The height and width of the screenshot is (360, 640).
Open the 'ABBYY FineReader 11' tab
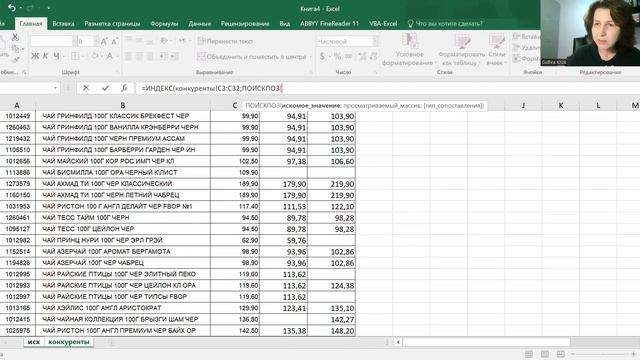(x=329, y=24)
